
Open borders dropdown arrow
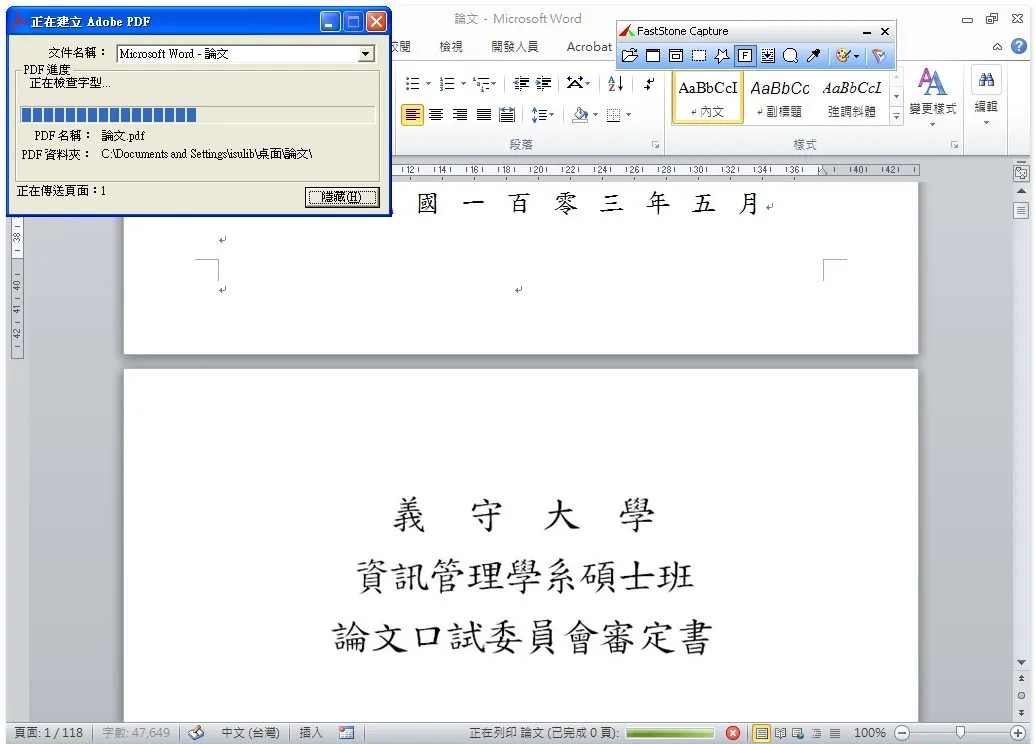click(x=628, y=115)
